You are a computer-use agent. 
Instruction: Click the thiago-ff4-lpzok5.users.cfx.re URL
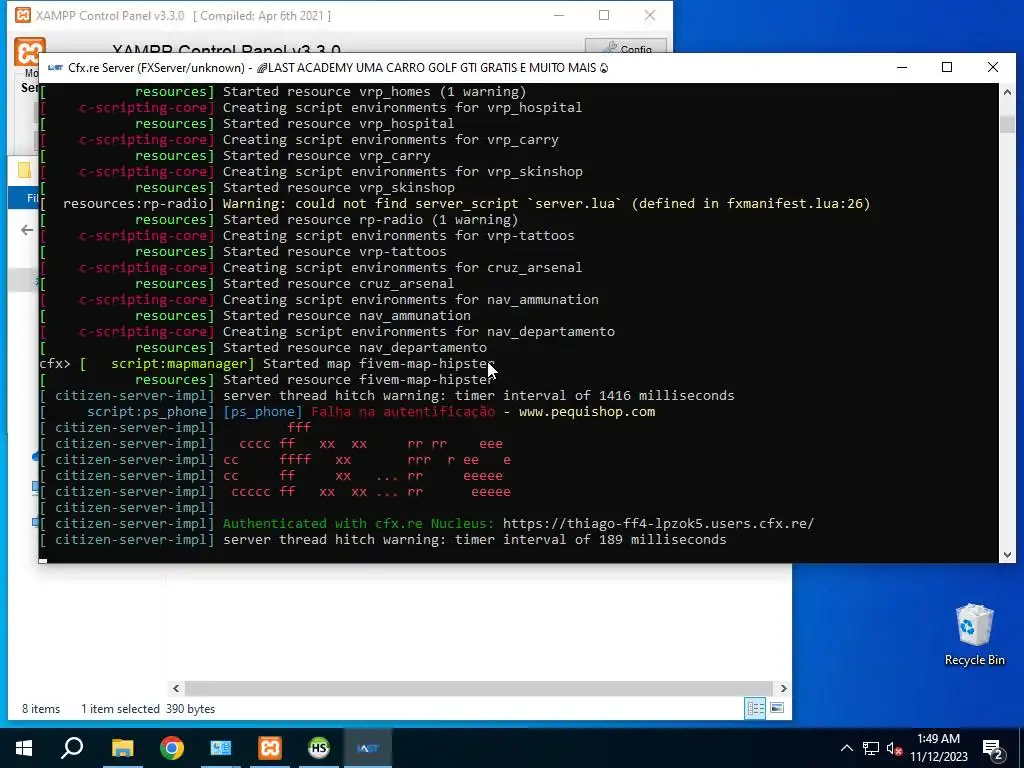[658, 524]
